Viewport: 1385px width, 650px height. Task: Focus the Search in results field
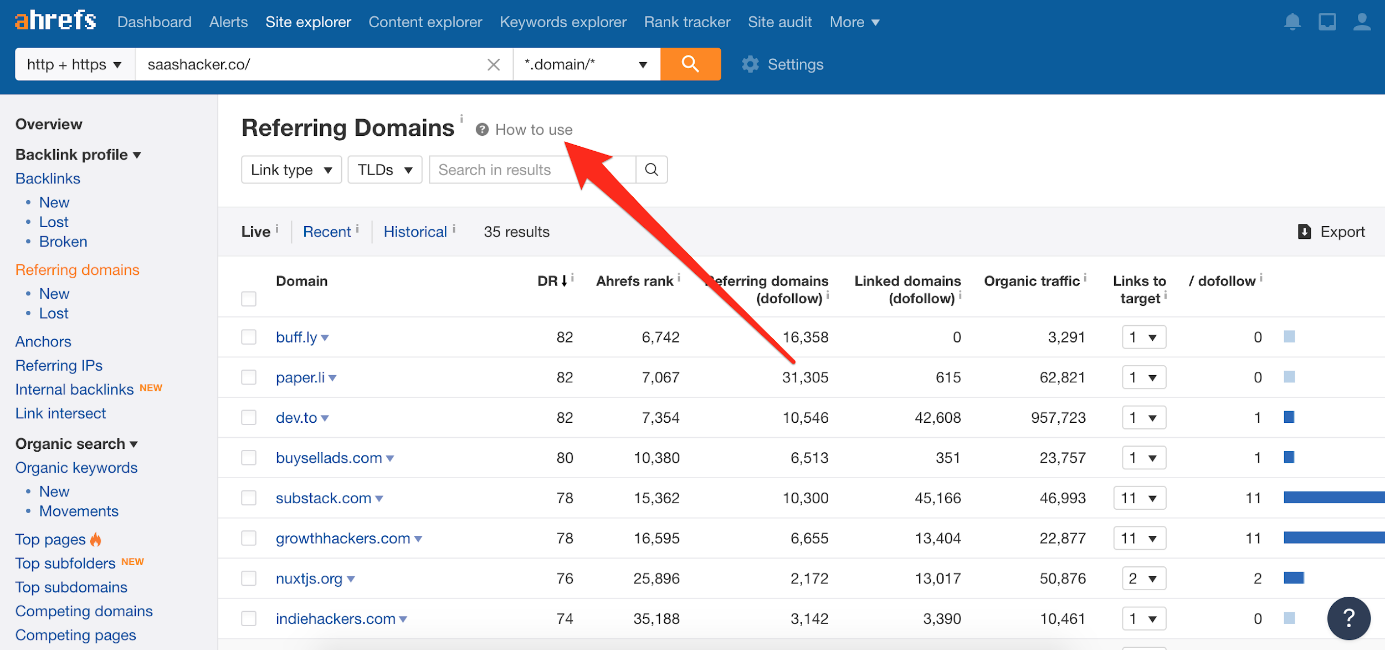(533, 170)
